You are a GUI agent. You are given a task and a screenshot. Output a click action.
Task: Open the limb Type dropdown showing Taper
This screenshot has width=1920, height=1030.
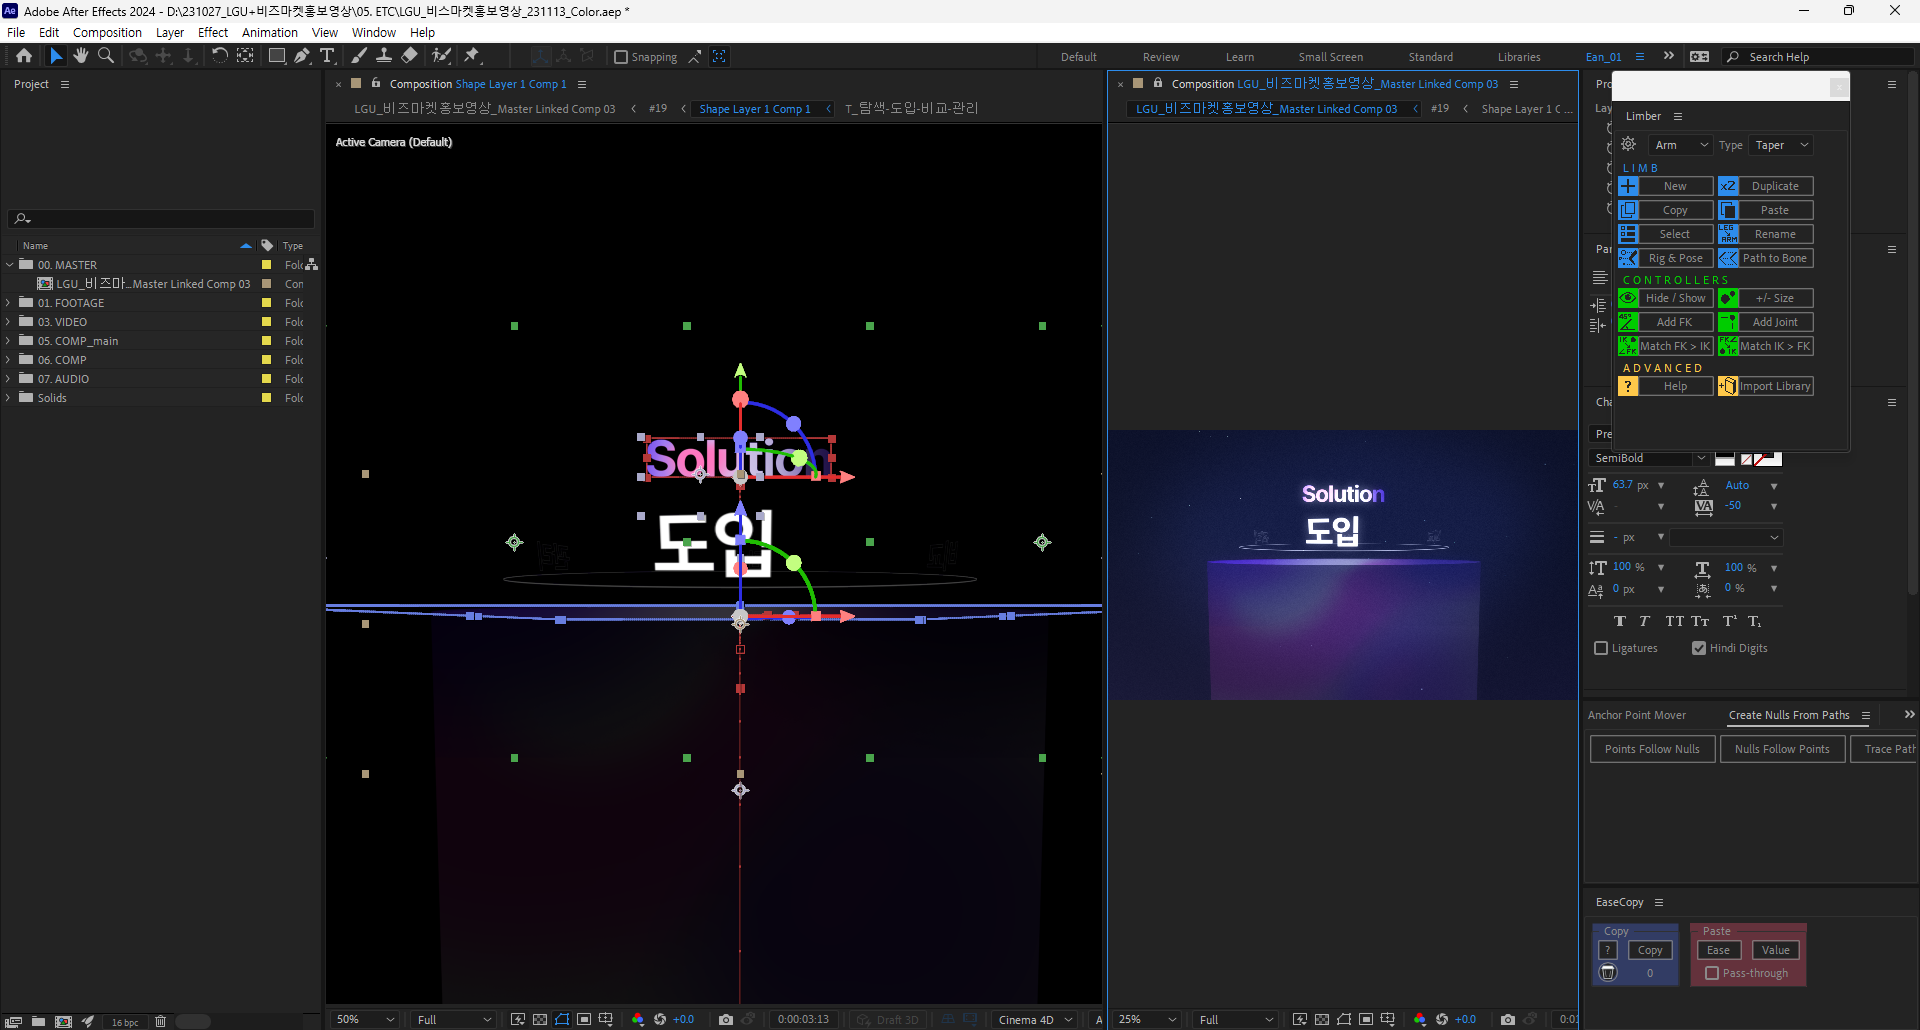[x=1781, y=145]
